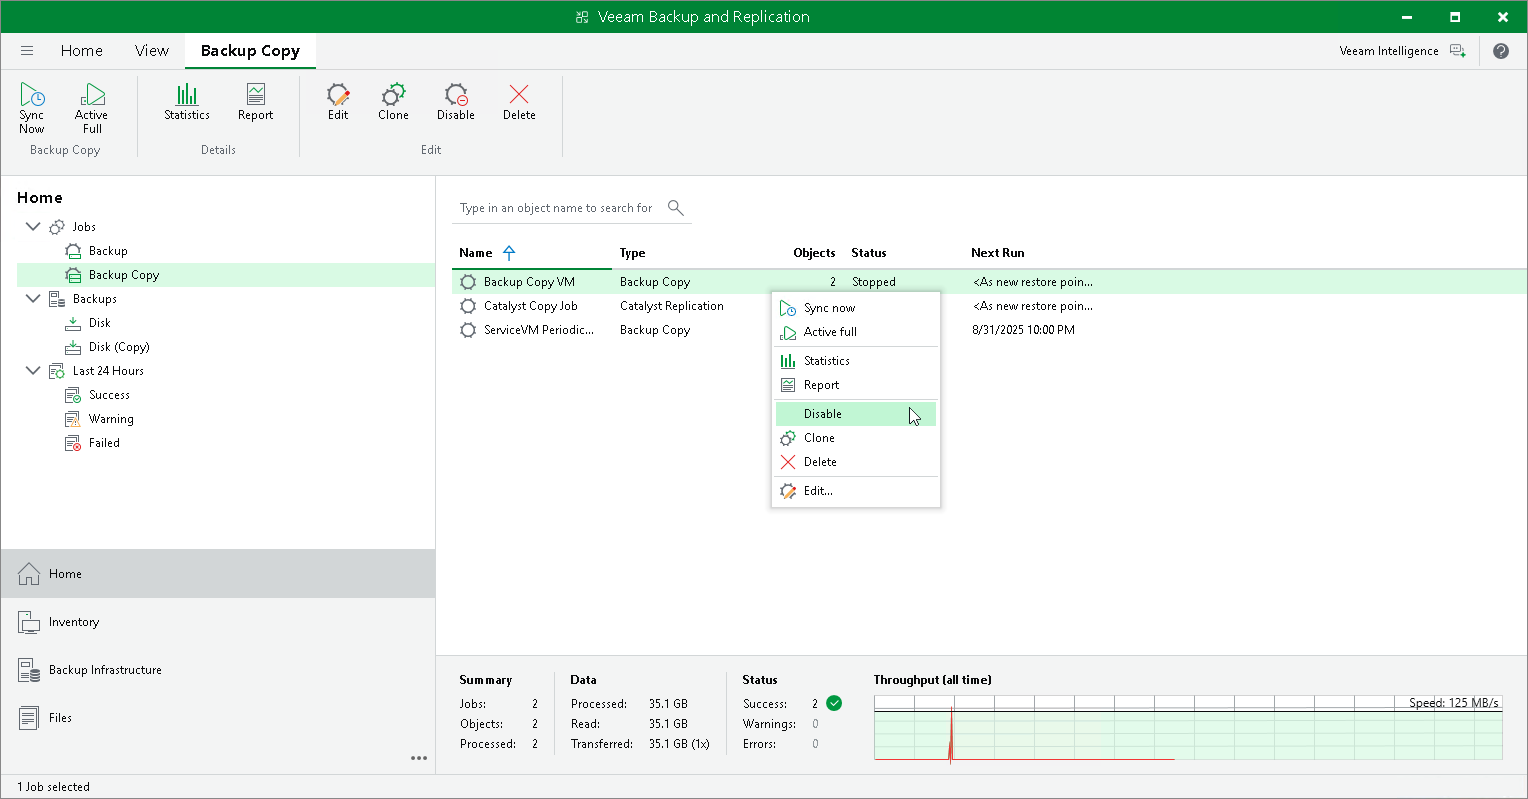Open Report from the ribbon
The image size is (1528, 799).
[x=256, y=101]
